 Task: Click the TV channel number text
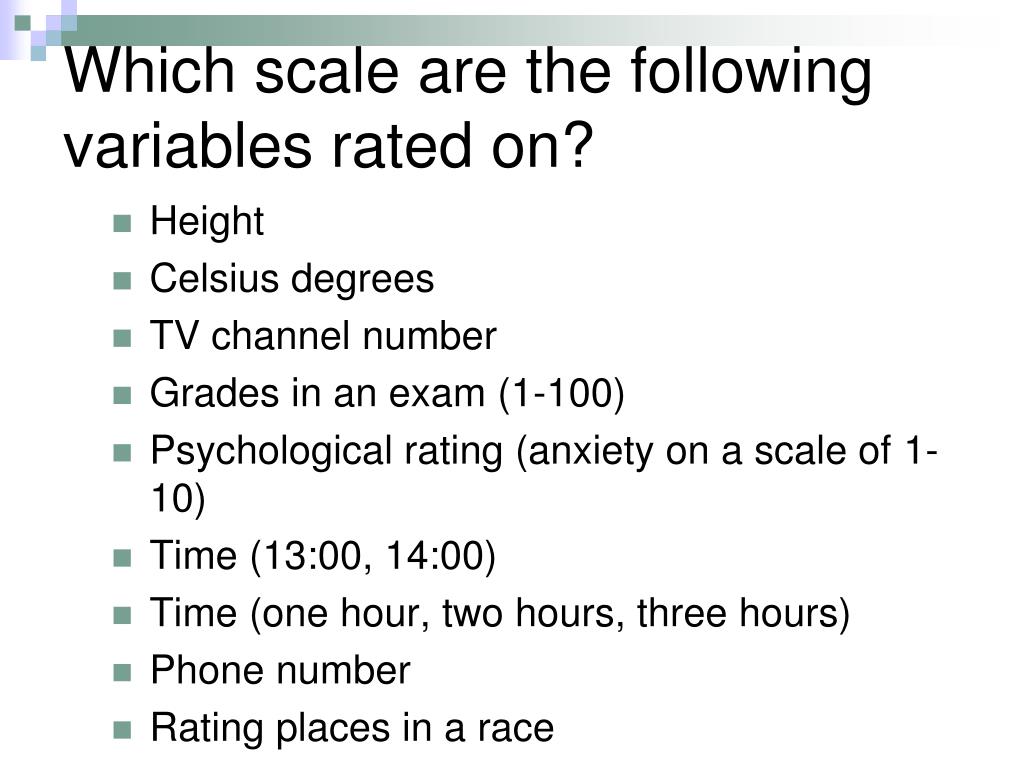(323, 336)
